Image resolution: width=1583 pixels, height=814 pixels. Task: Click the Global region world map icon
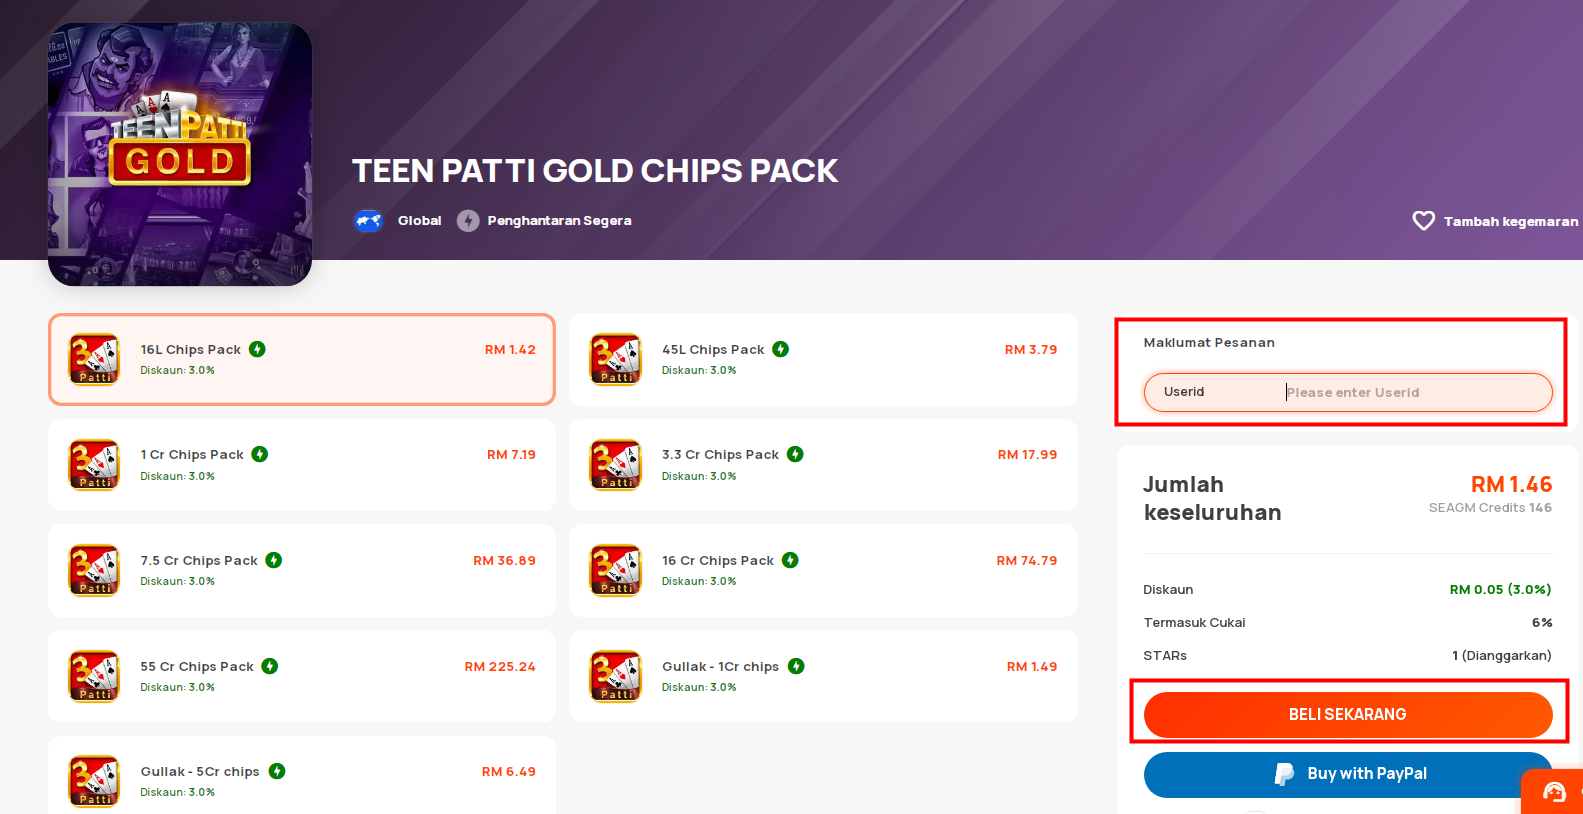(368, 221)
